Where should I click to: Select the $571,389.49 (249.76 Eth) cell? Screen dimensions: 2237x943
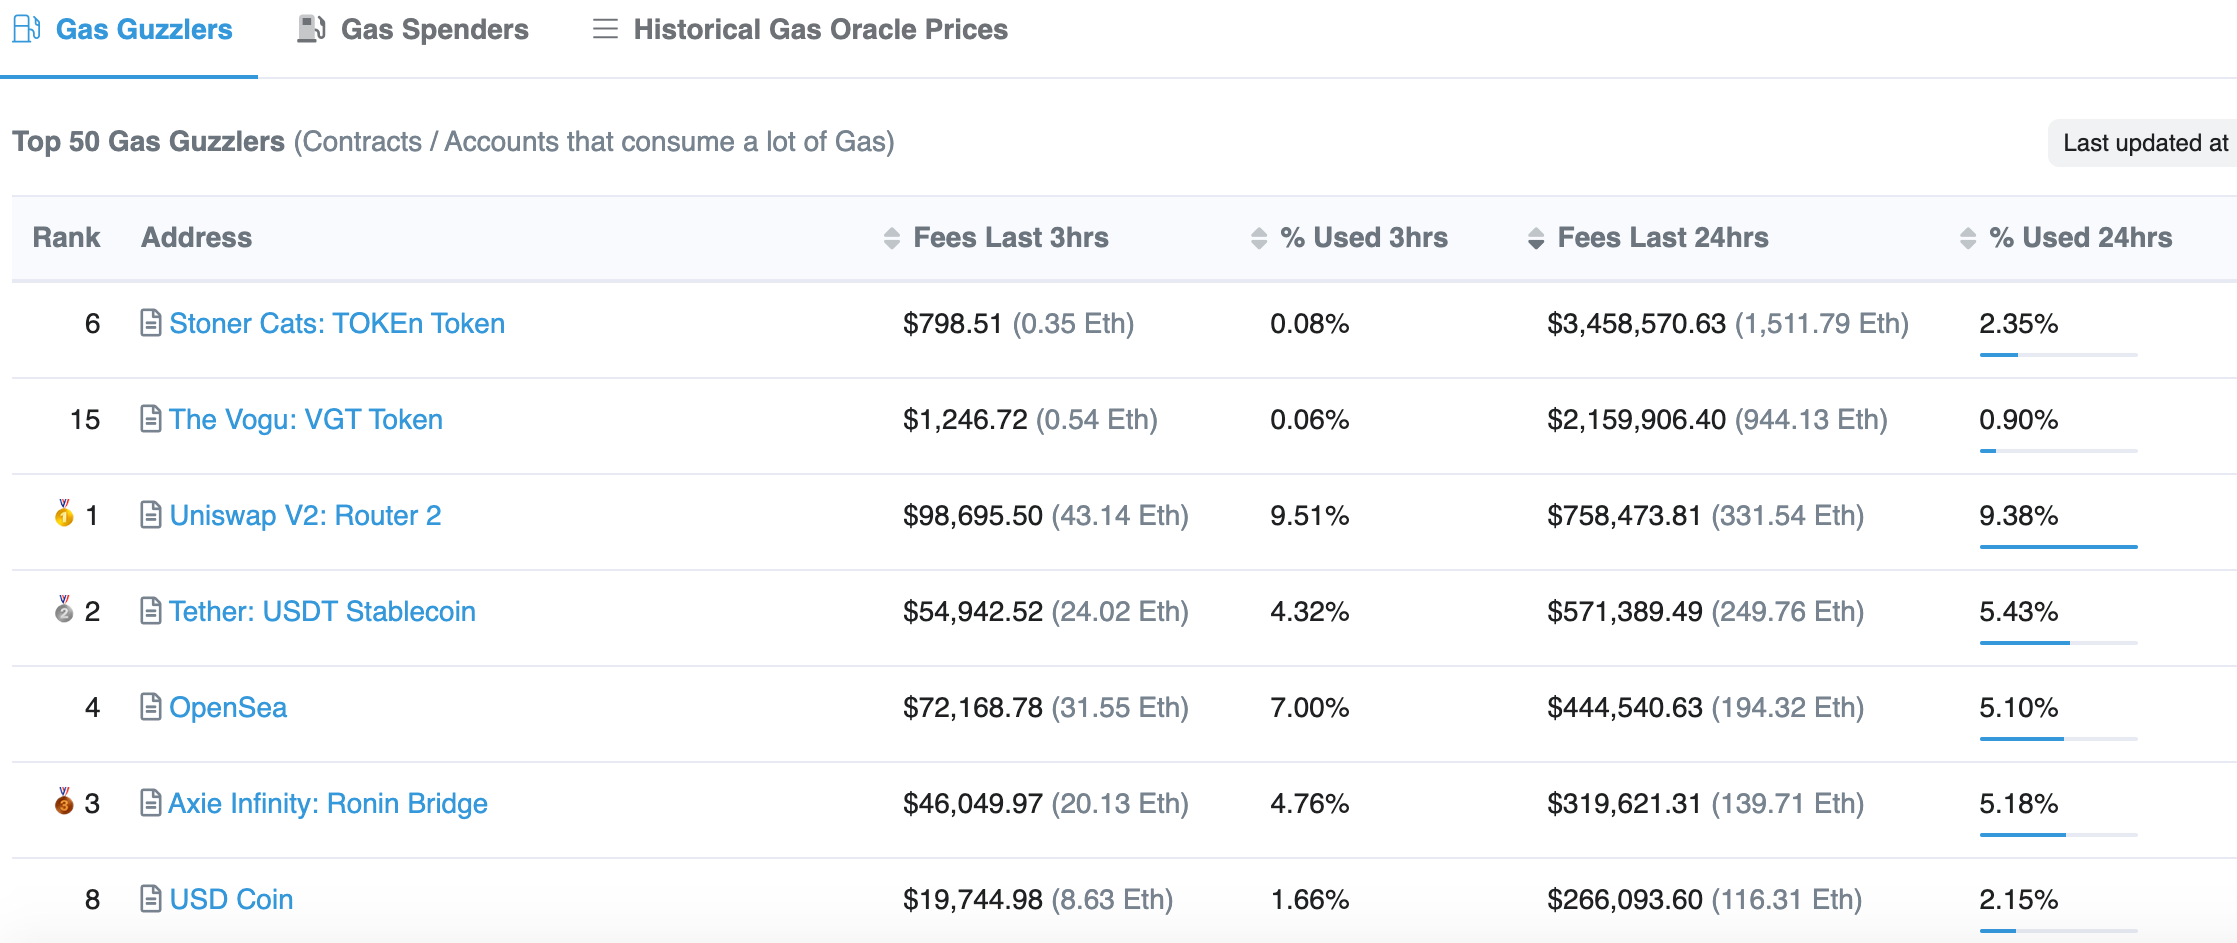tap(1706, 612)
